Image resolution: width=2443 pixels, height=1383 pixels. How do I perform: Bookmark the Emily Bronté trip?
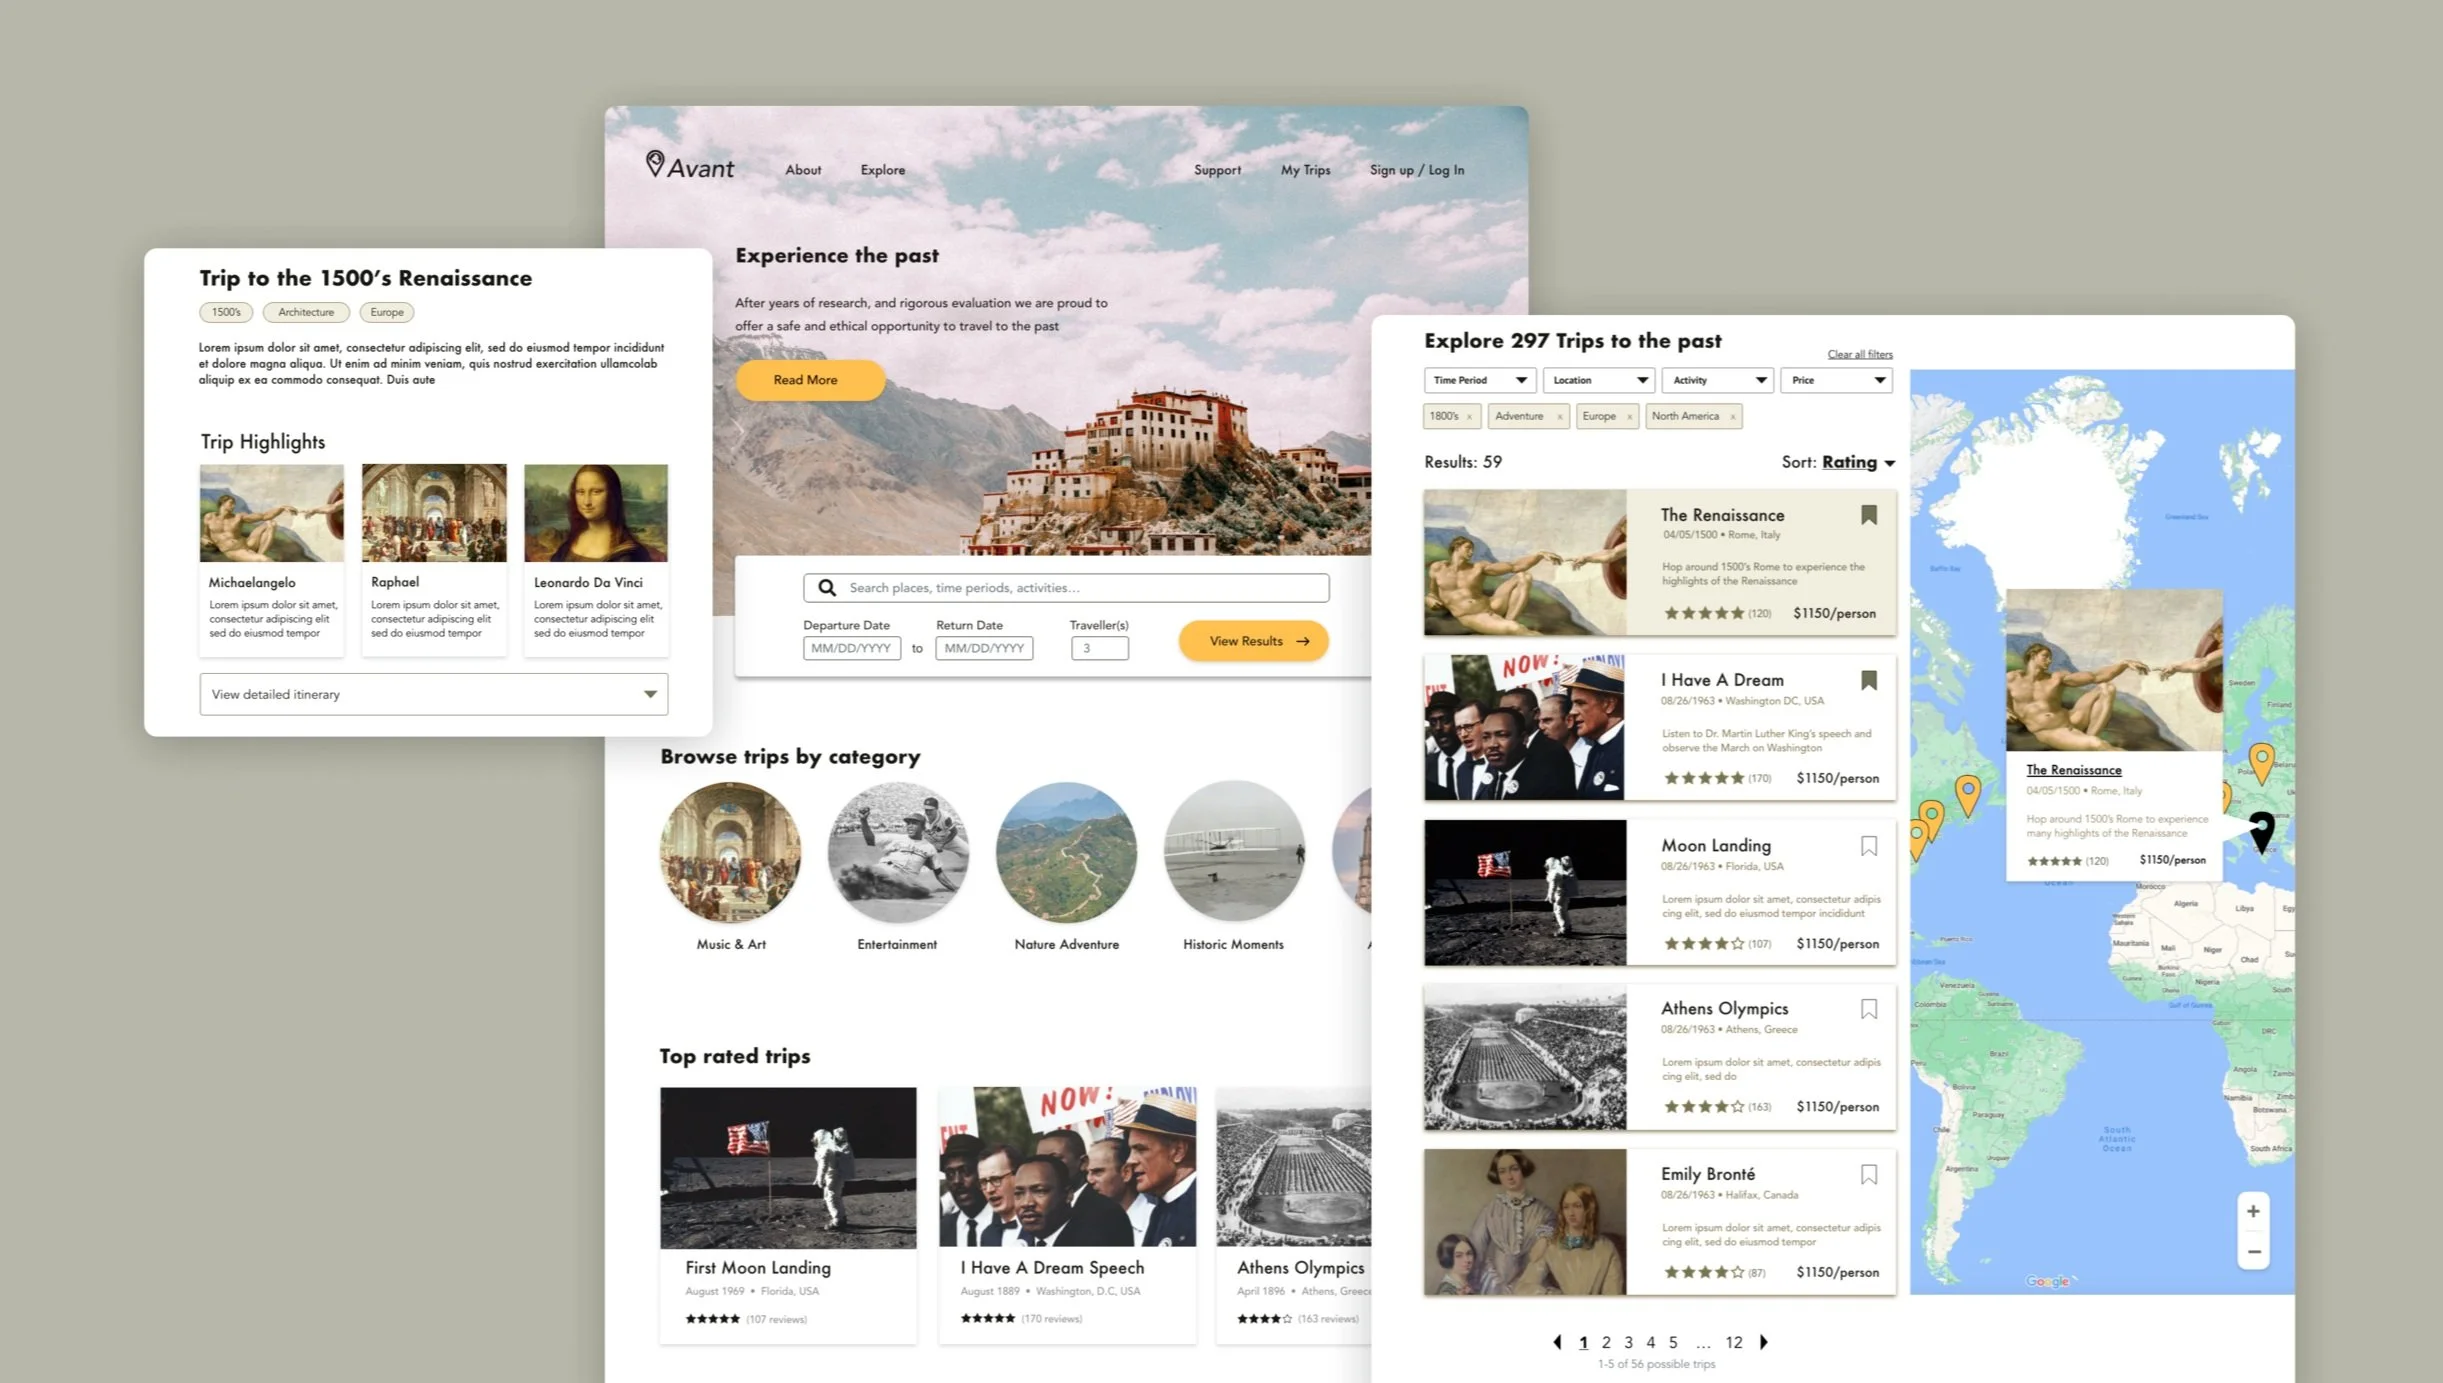pyautogui.click(x=1868, y=1174)
